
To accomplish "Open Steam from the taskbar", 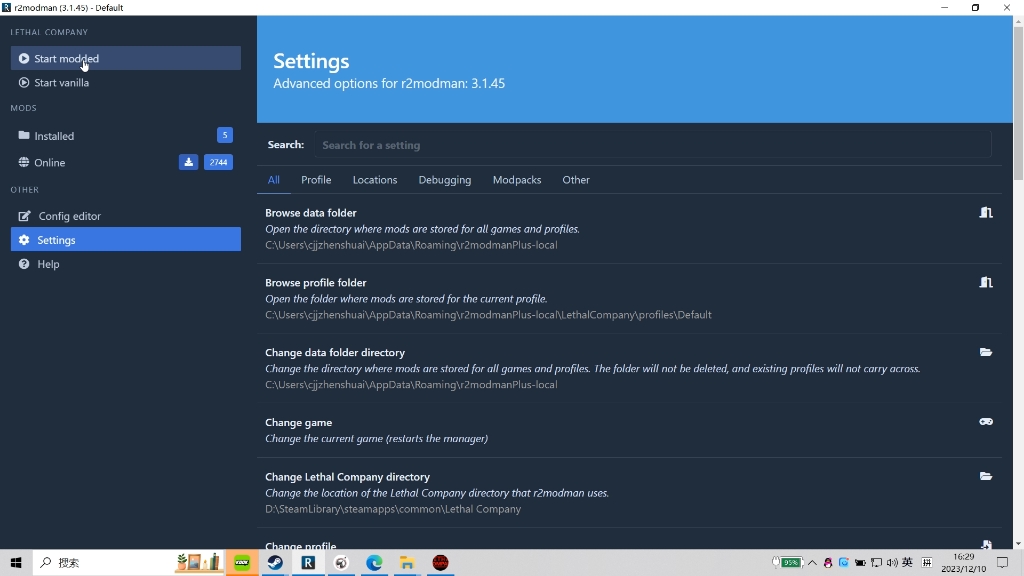I will coord(275,562).
